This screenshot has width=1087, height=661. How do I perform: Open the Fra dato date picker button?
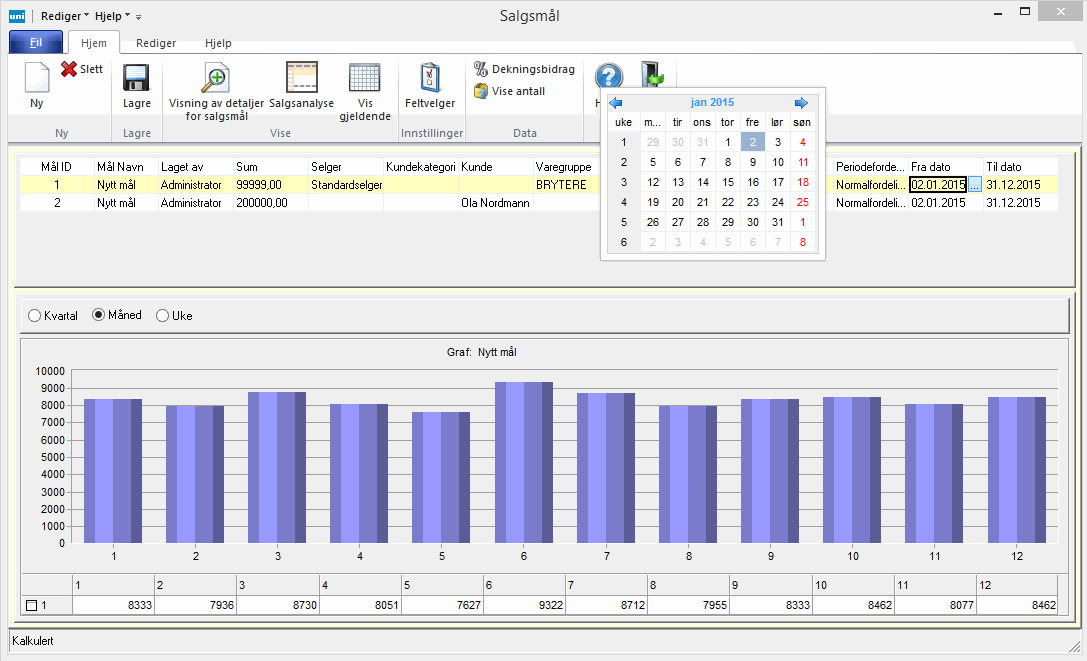(x=974, y=185)
